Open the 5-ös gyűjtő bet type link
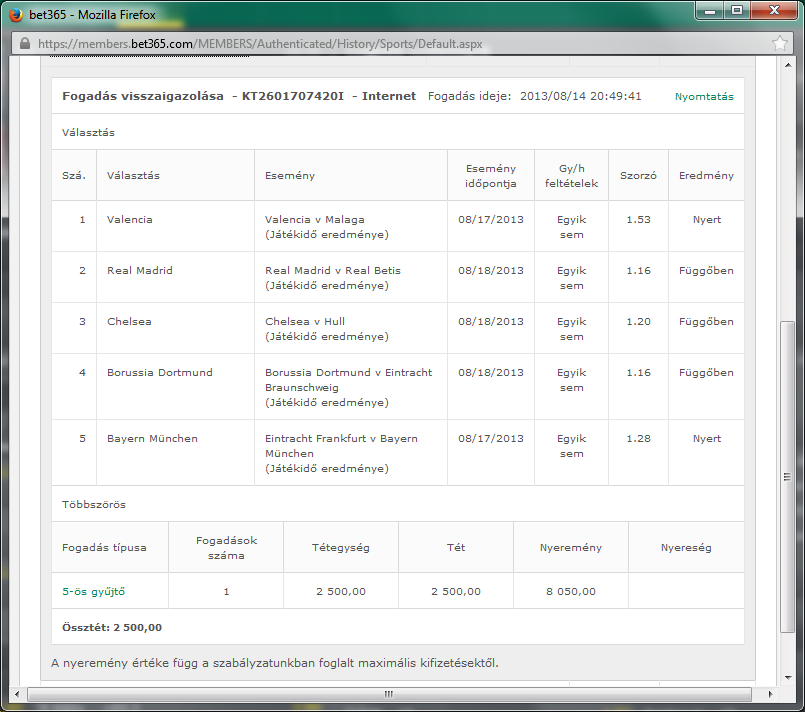The image size is (805, 712). pos(93,591)
